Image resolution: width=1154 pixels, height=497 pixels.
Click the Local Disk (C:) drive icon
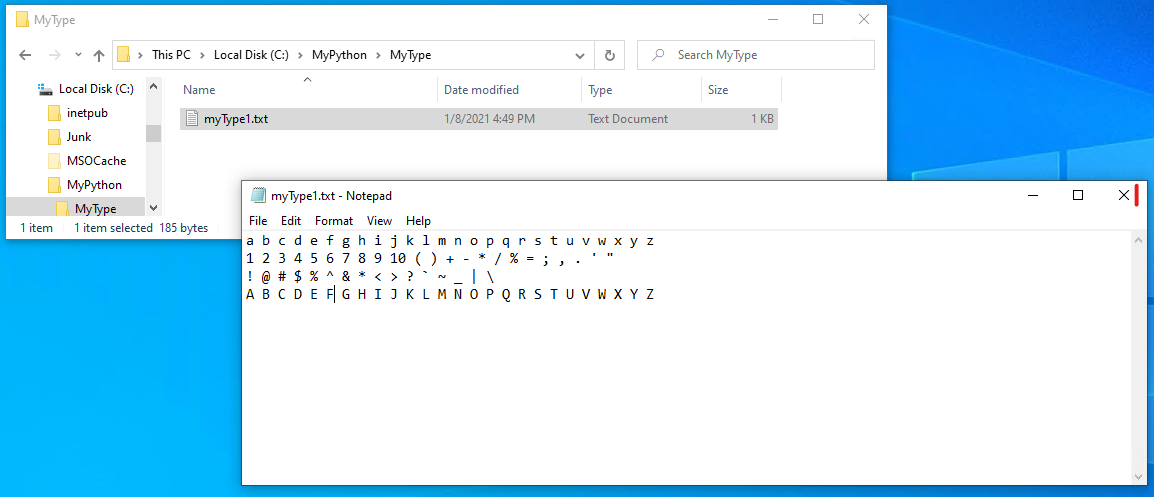click(x=45, y=89)
